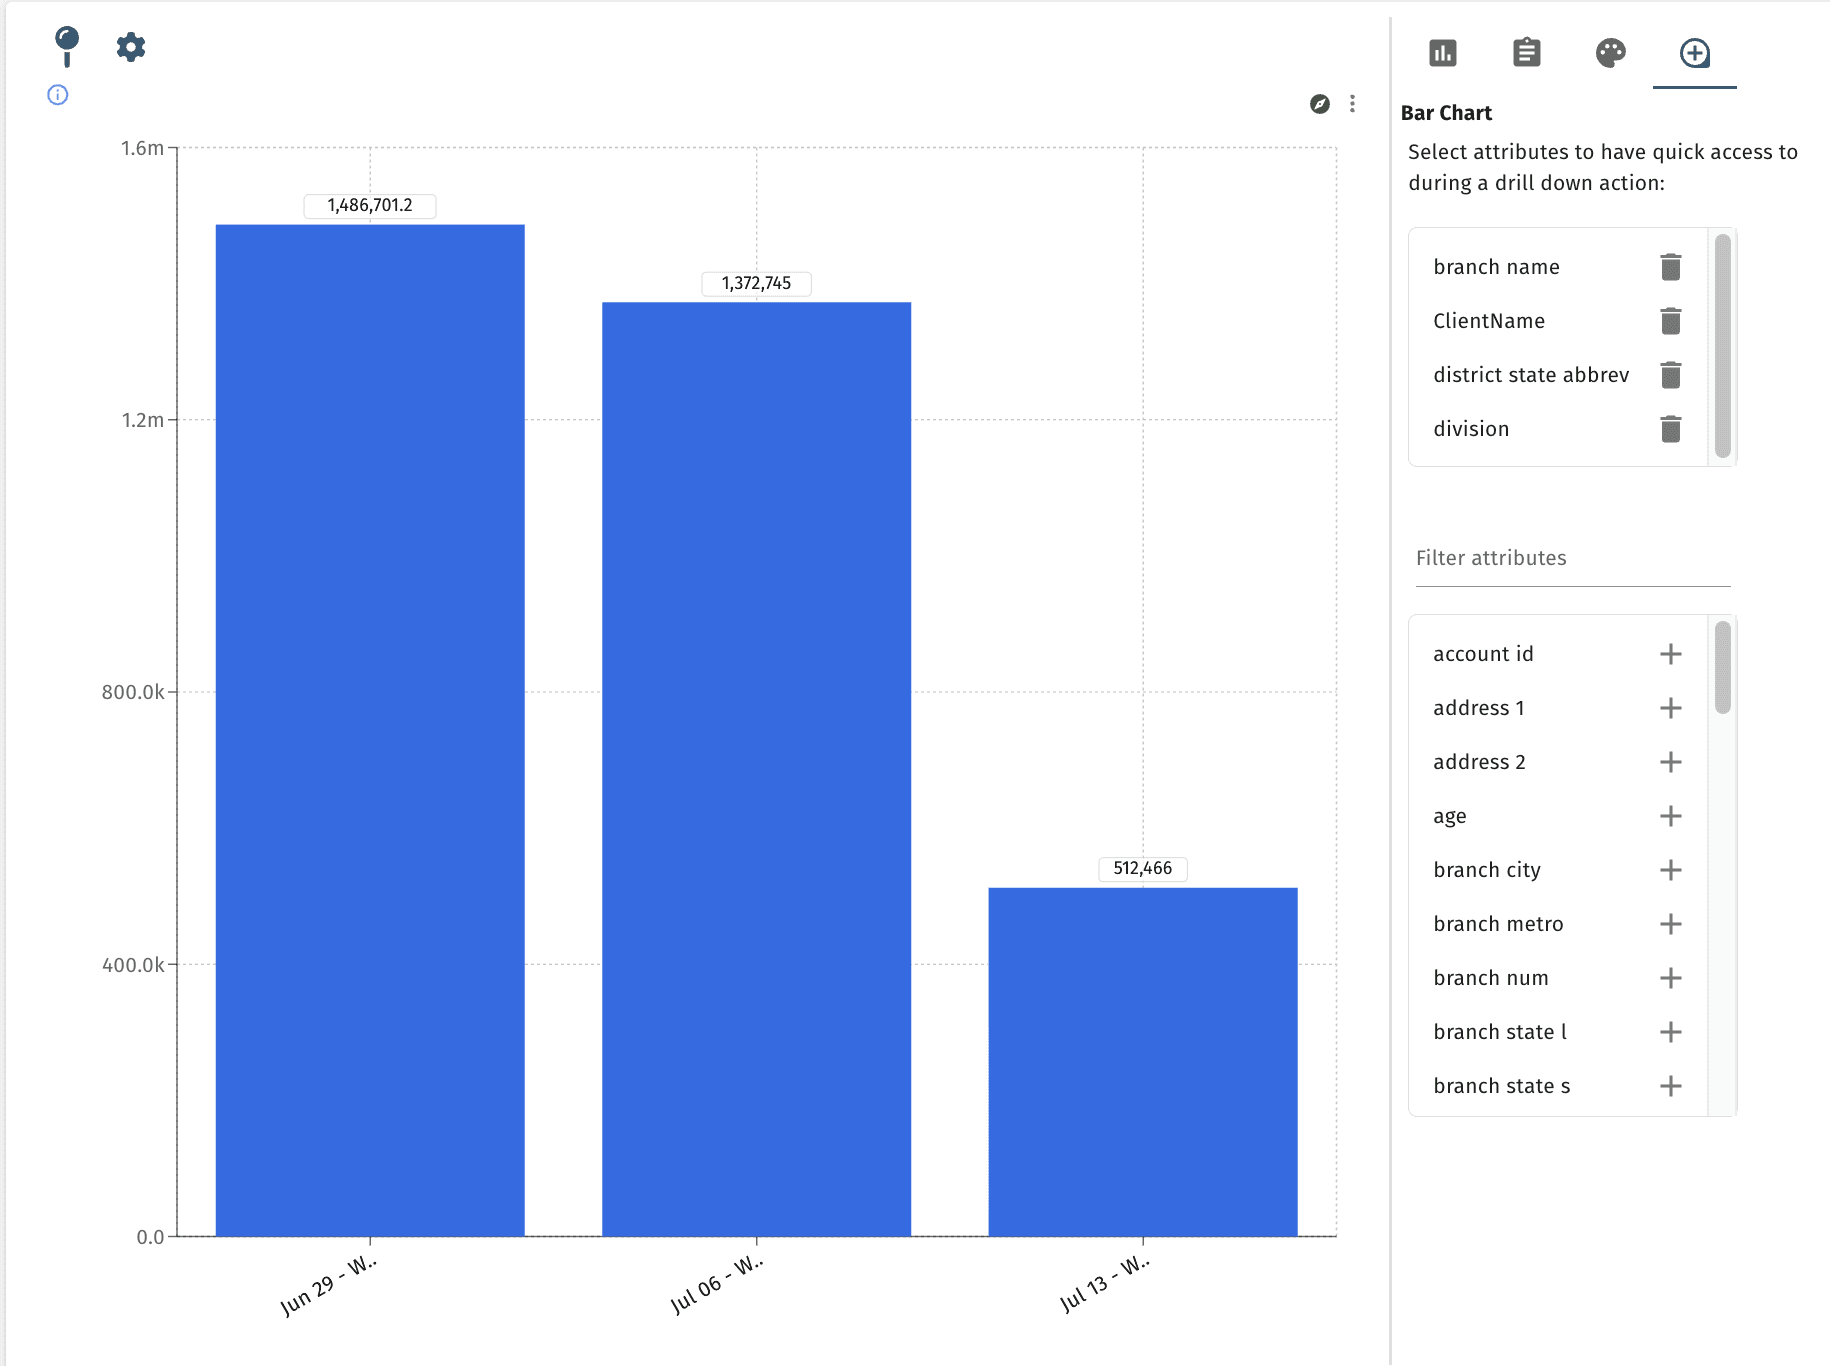The image size is (1830, 1366).
Task: Open the clipboard data tab
Action: (x=1526, y=53)
